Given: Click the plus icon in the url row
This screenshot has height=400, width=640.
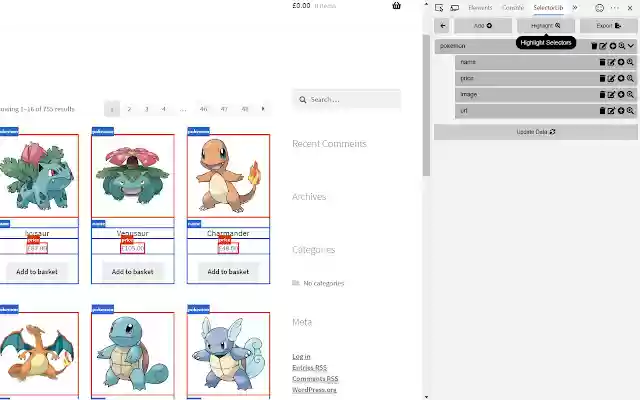Looking at the screenshot, I should point(621,111).
